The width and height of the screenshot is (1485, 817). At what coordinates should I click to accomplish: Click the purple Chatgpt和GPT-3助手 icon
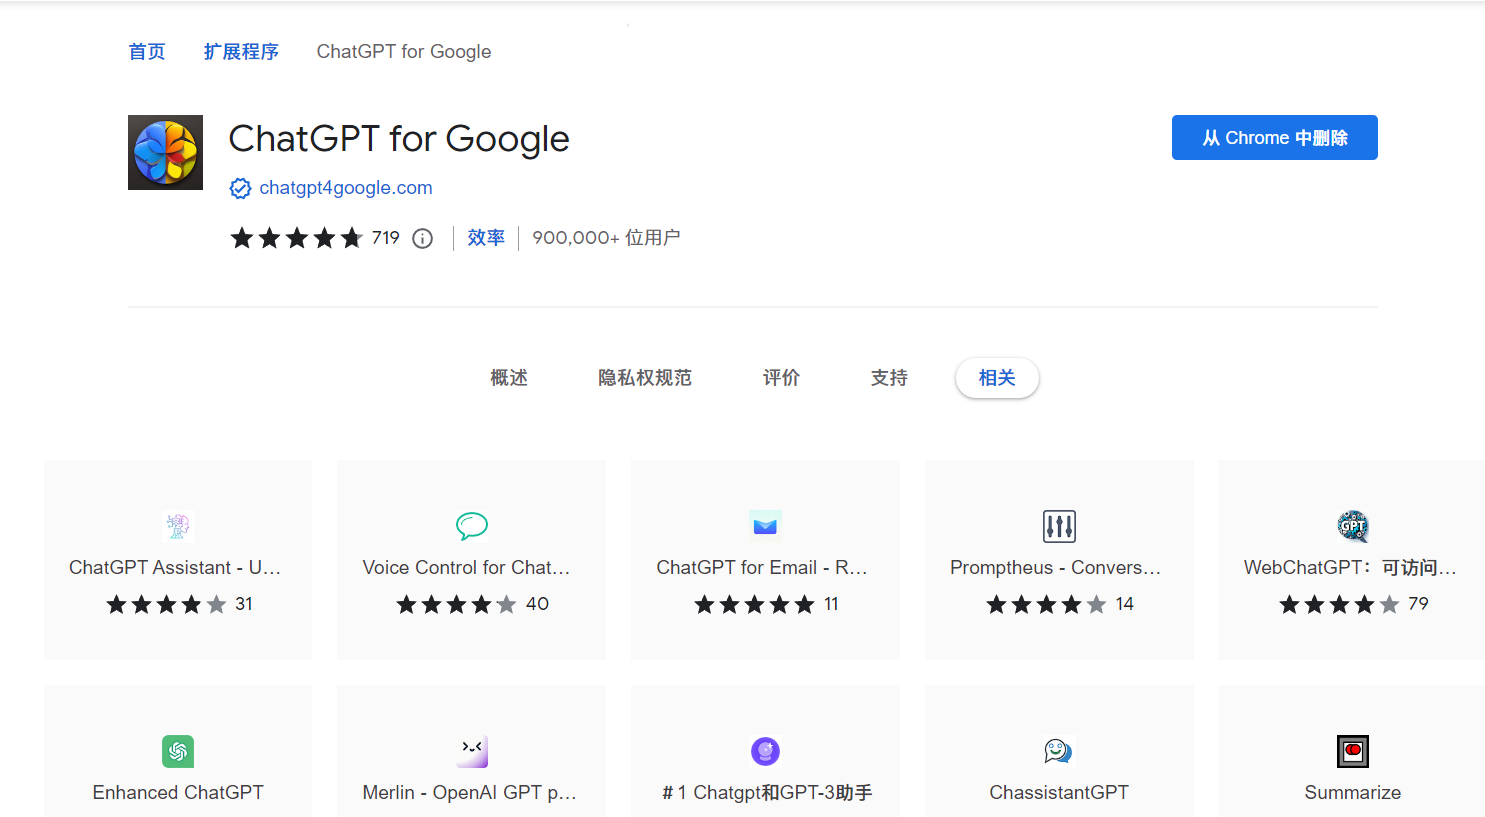point(765,751)
